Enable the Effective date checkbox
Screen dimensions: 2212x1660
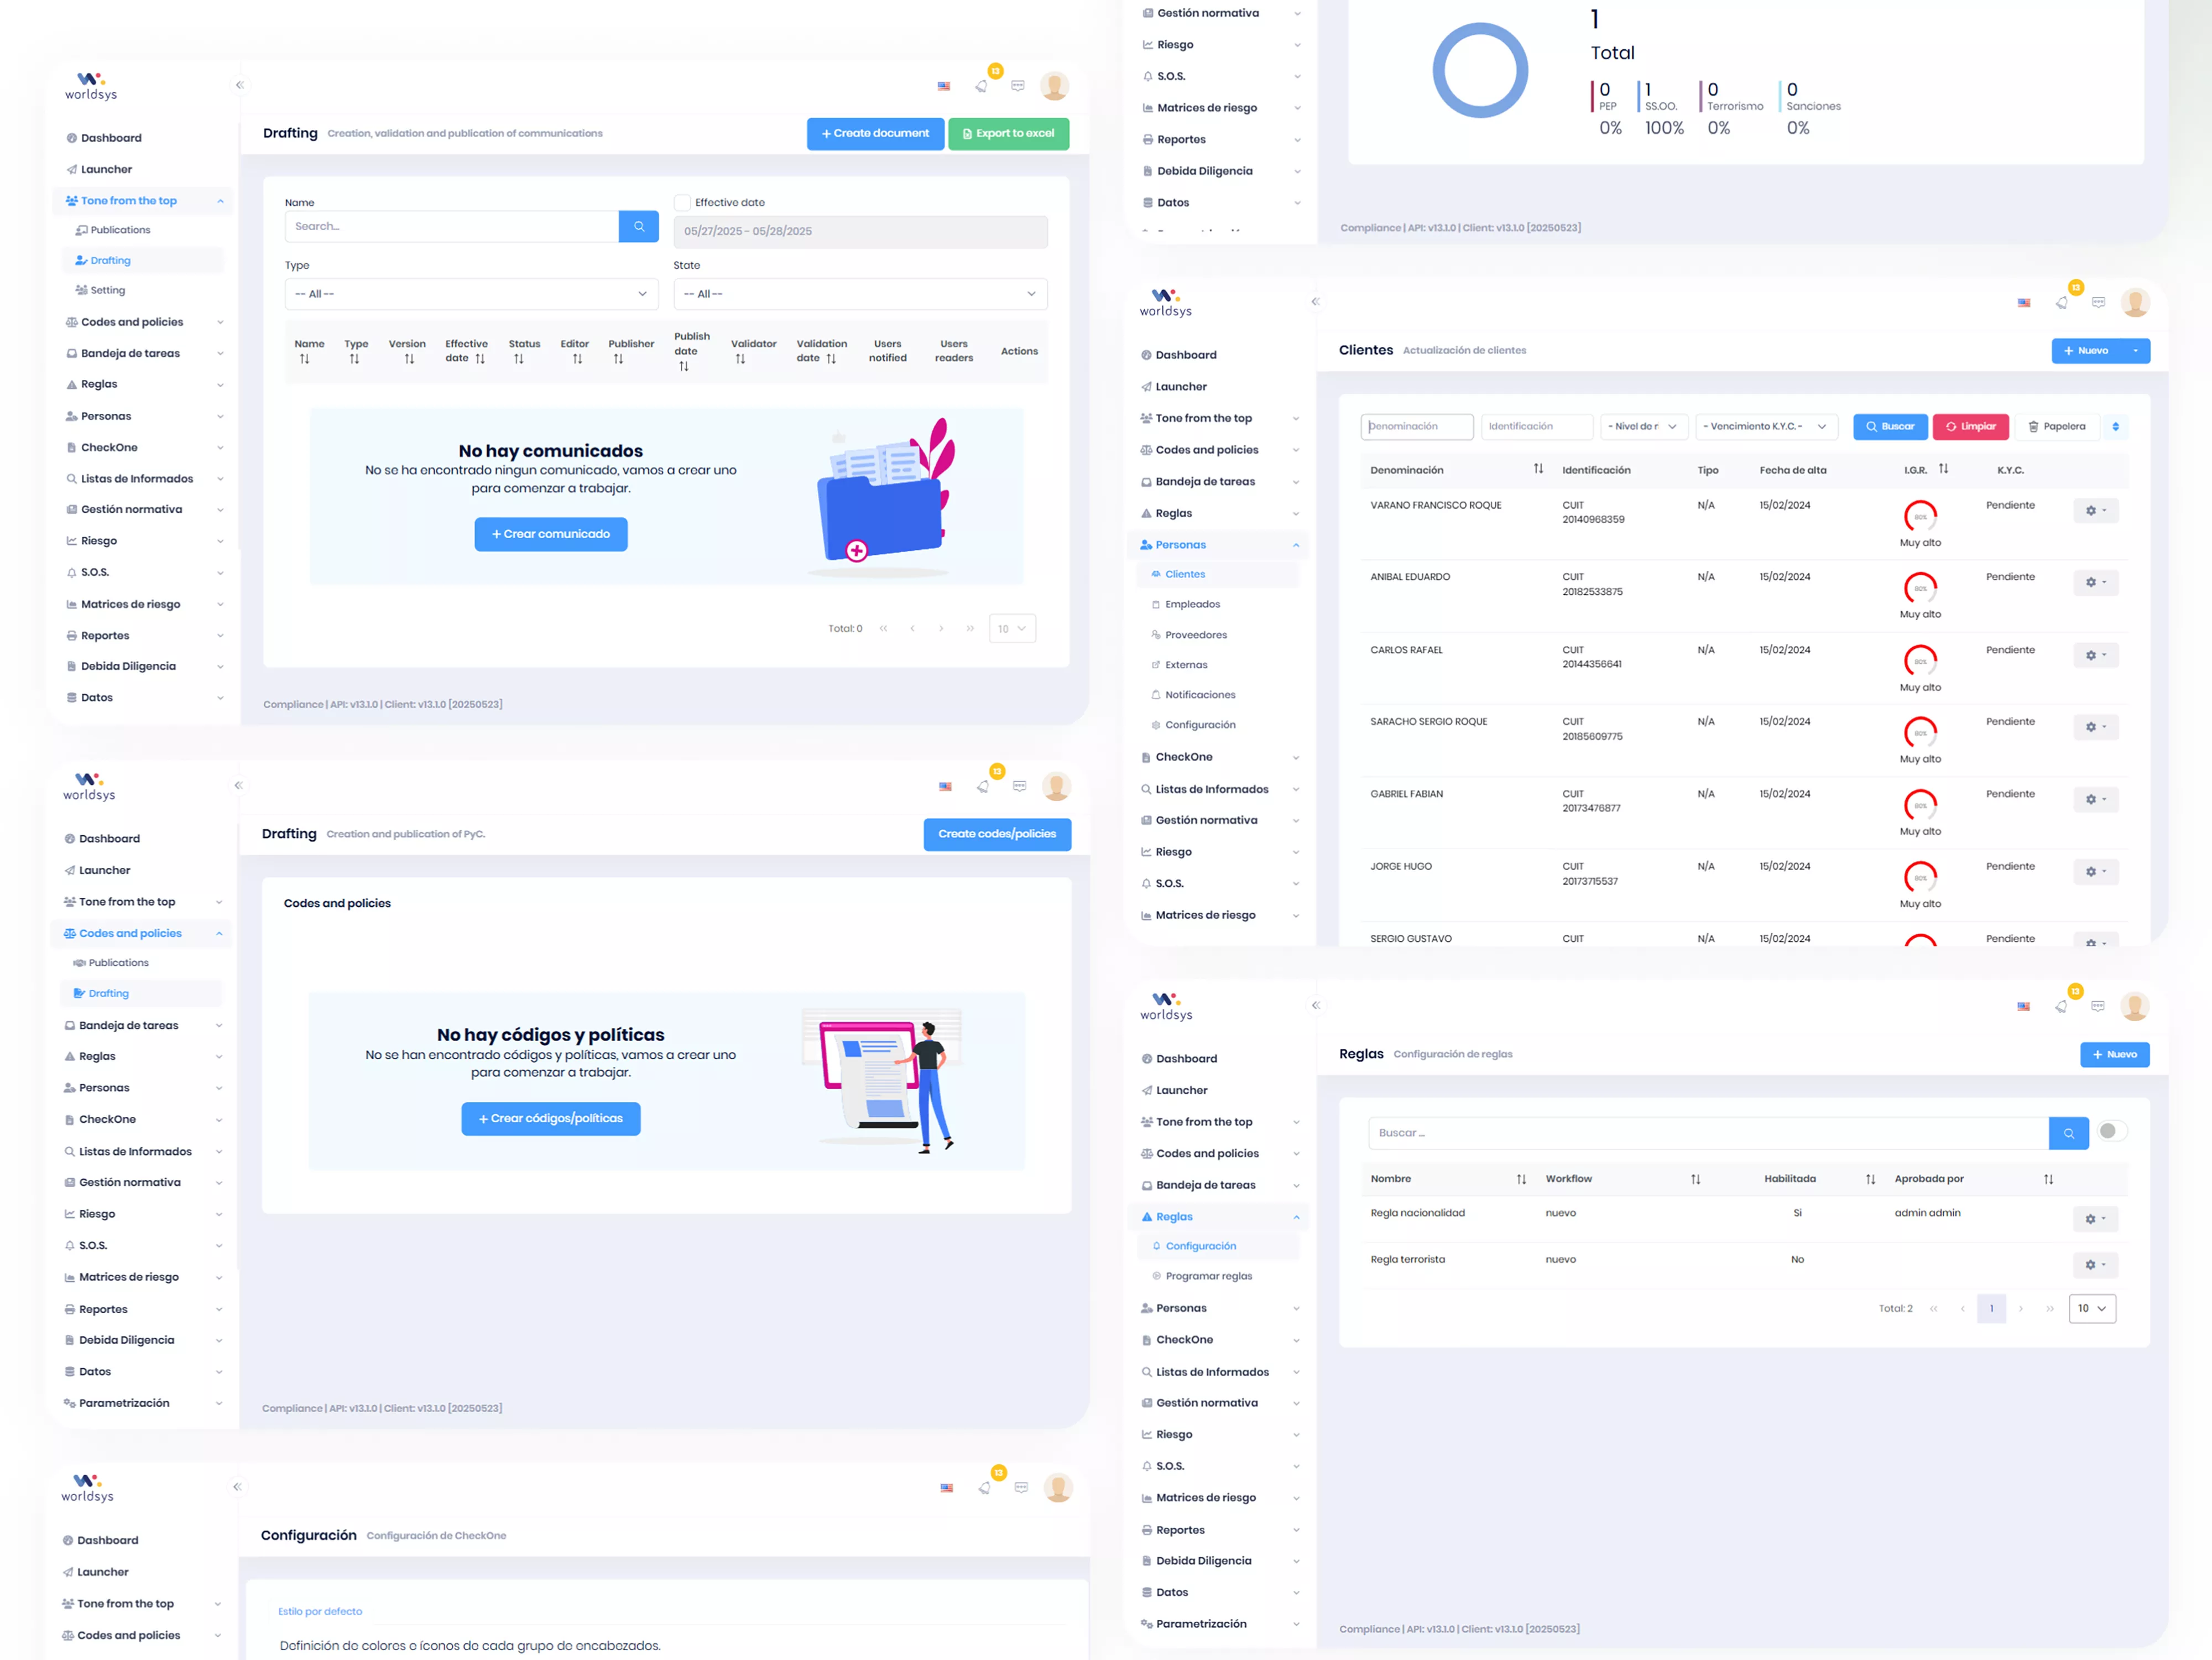click(682, 203)
